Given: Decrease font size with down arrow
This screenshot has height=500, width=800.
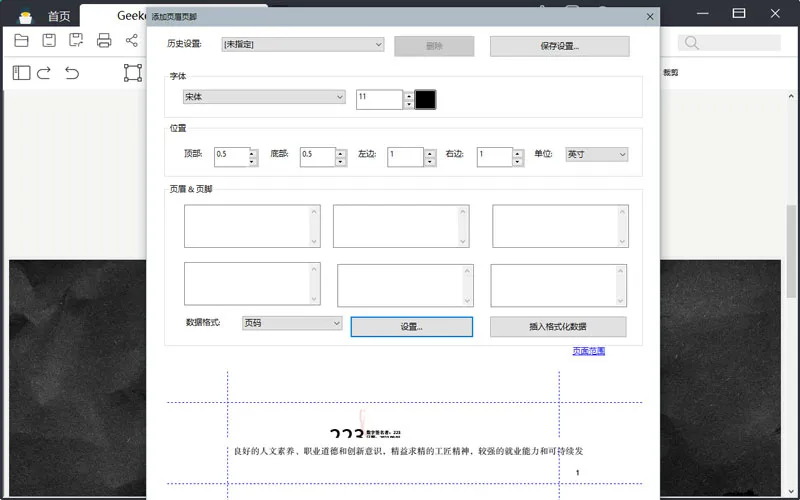Looking at the screenshot, I should [409, 104].
